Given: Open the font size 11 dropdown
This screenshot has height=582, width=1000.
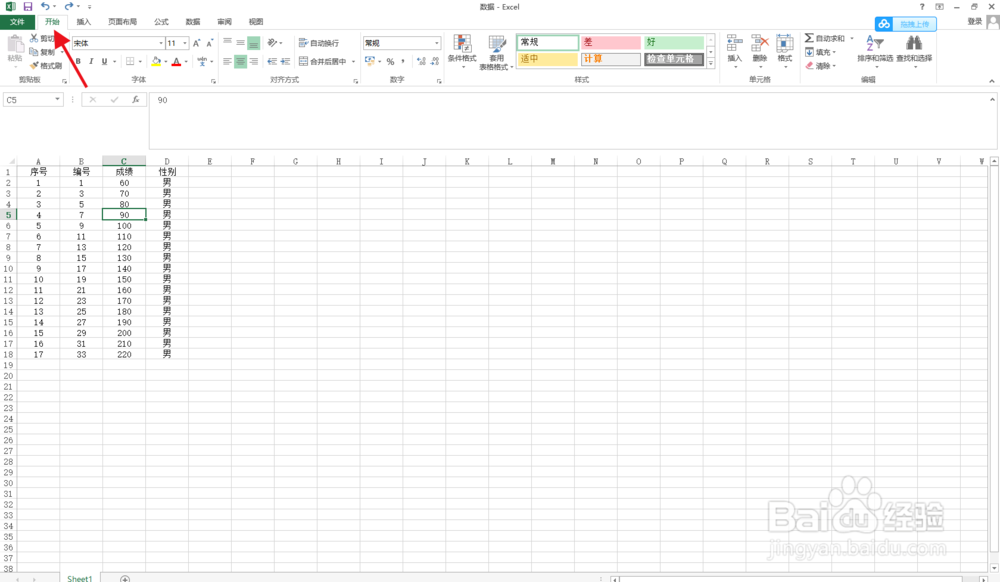Looking at the screenshot, I should pyautogui.click(x=185, y=43).
